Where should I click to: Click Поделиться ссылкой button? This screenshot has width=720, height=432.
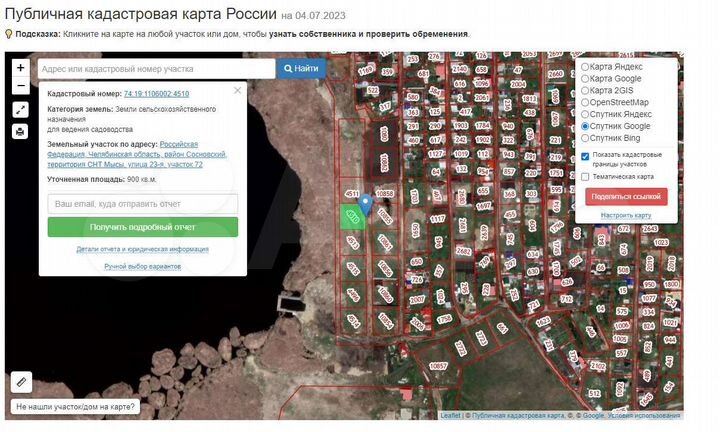pos(626,196)
